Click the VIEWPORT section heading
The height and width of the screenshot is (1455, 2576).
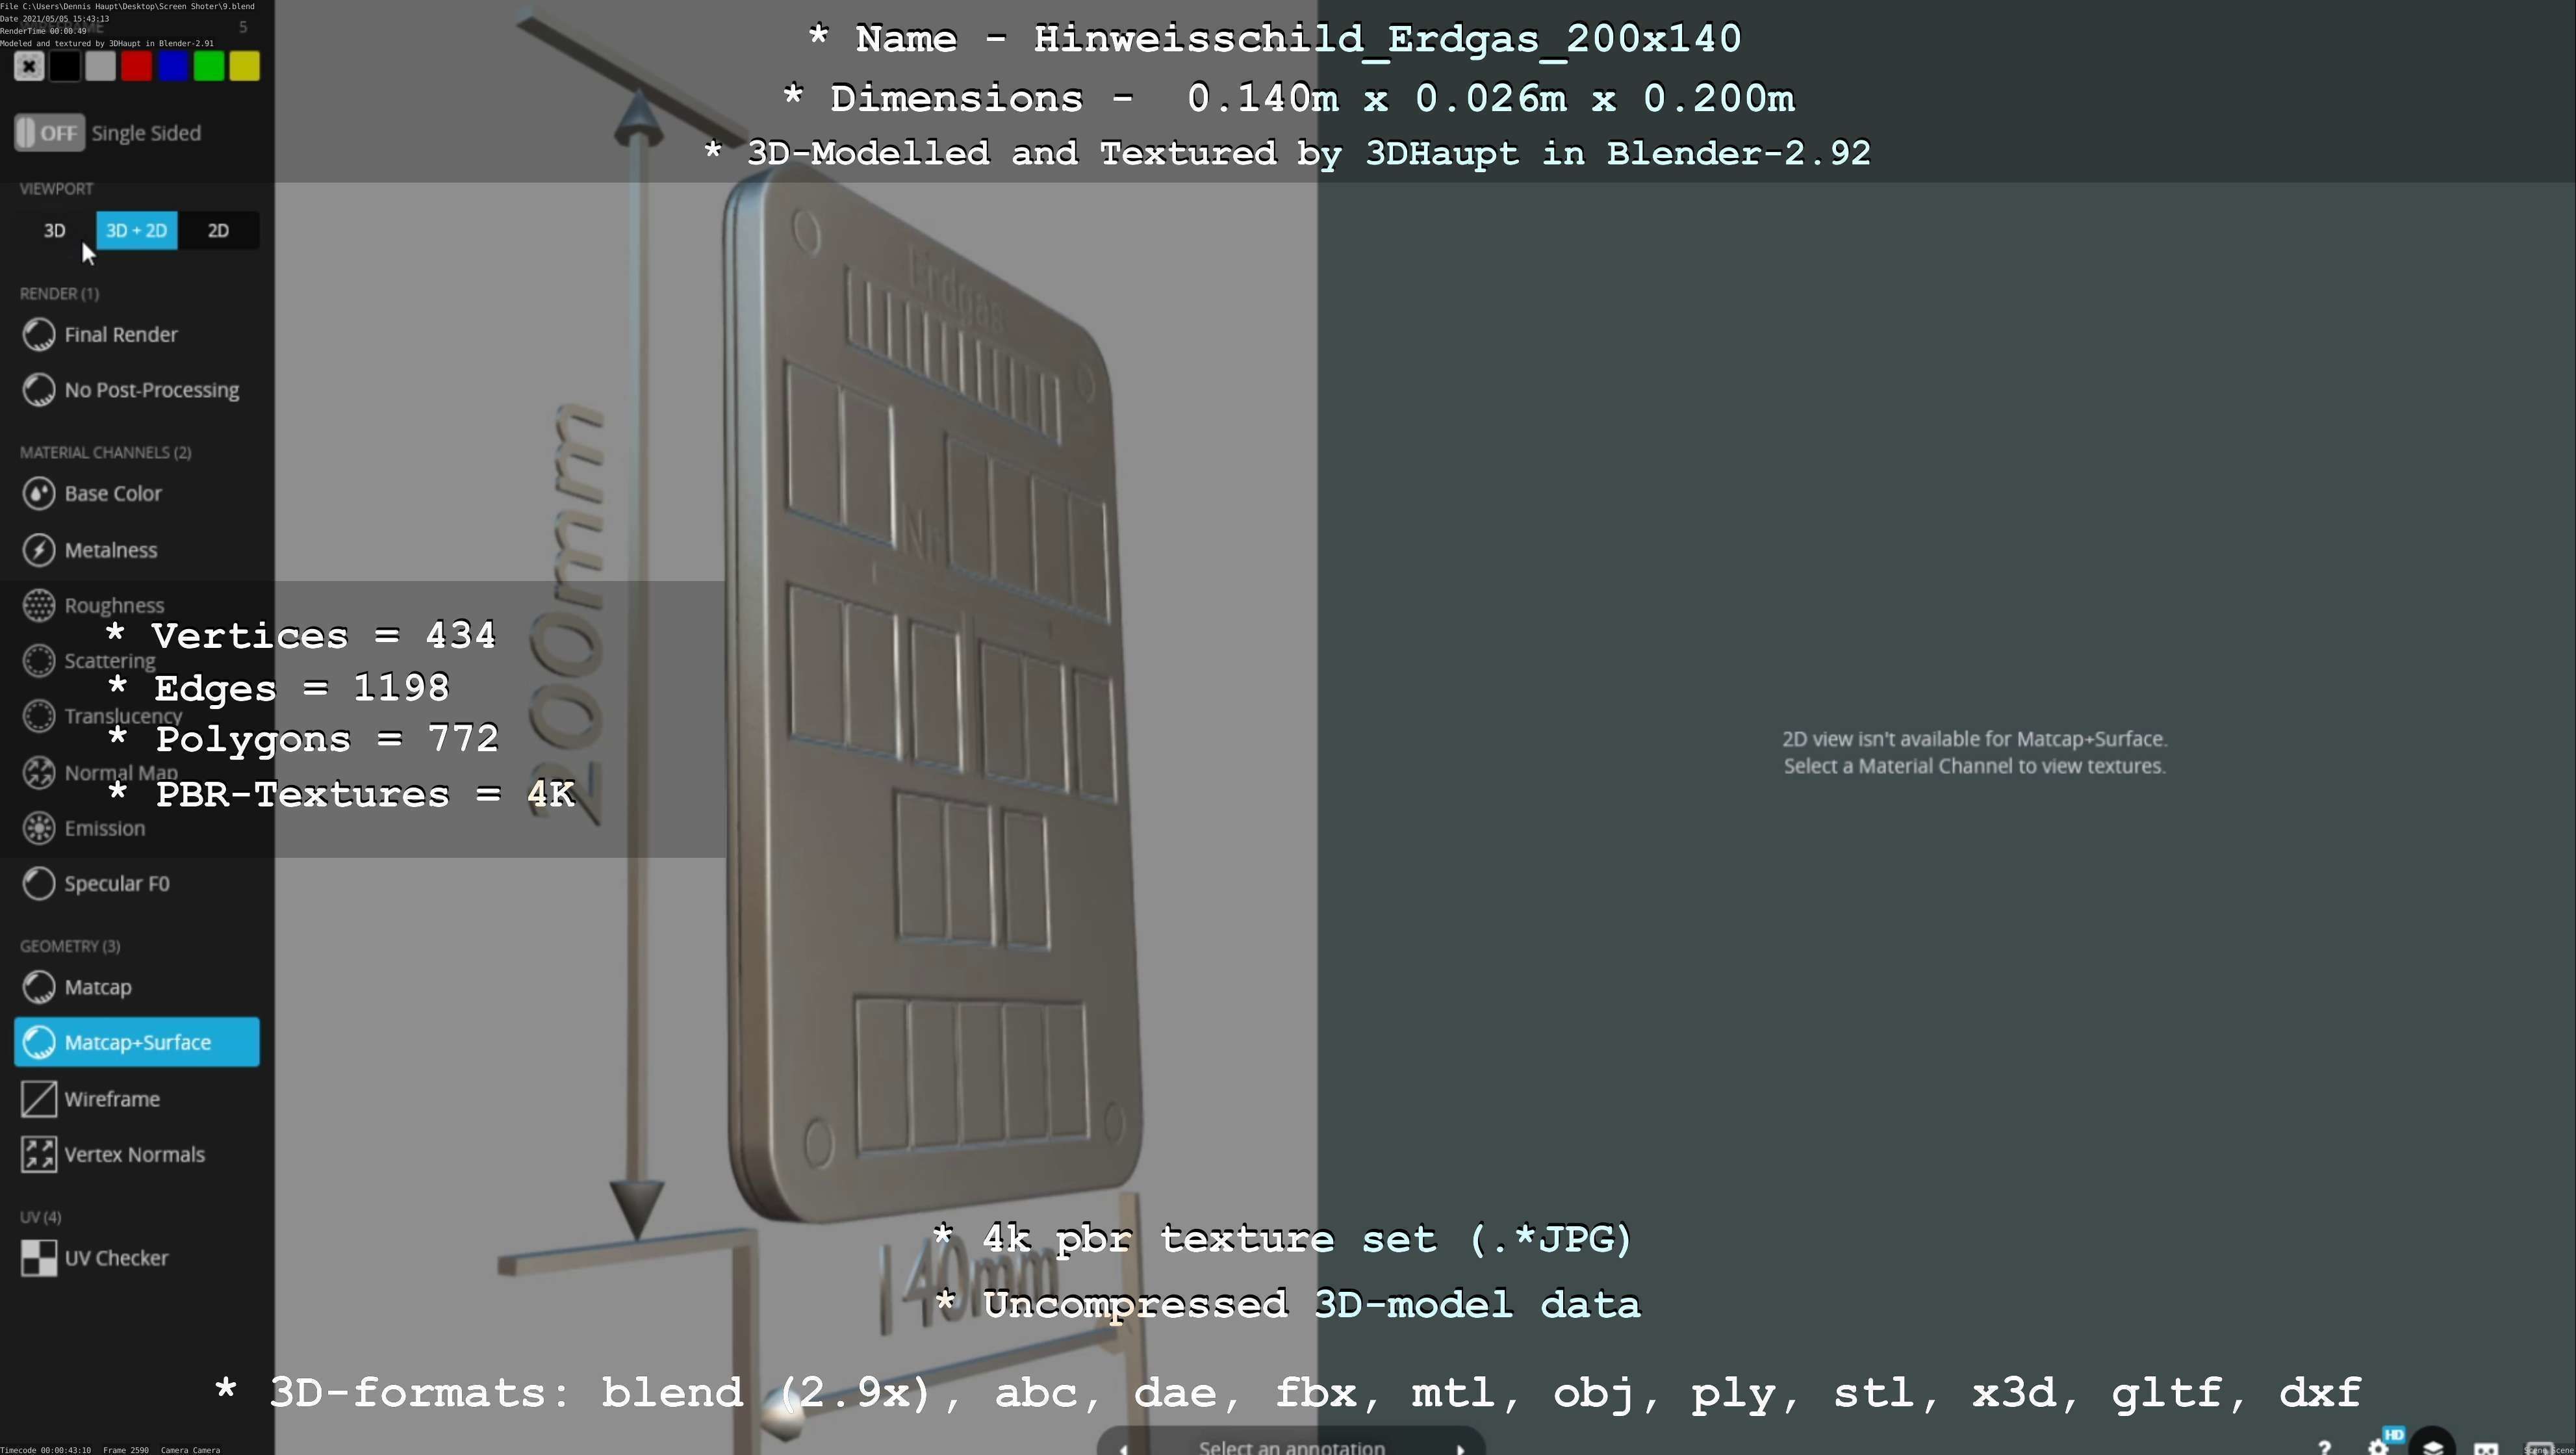[x=56, y=189]
